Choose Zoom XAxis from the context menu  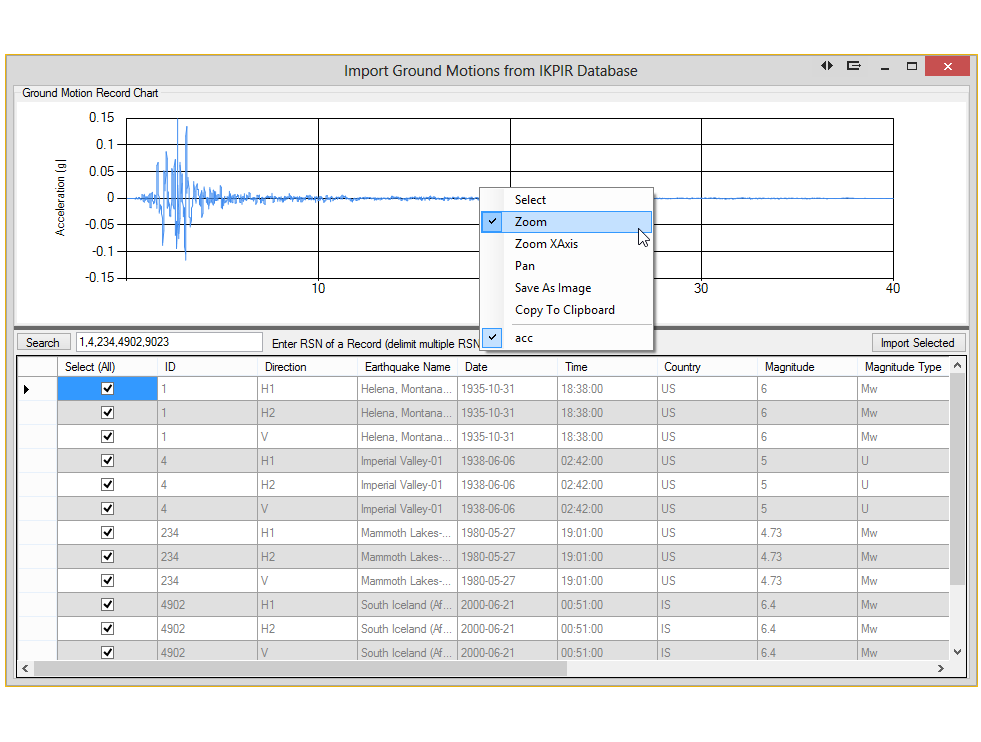pos(546,244)
